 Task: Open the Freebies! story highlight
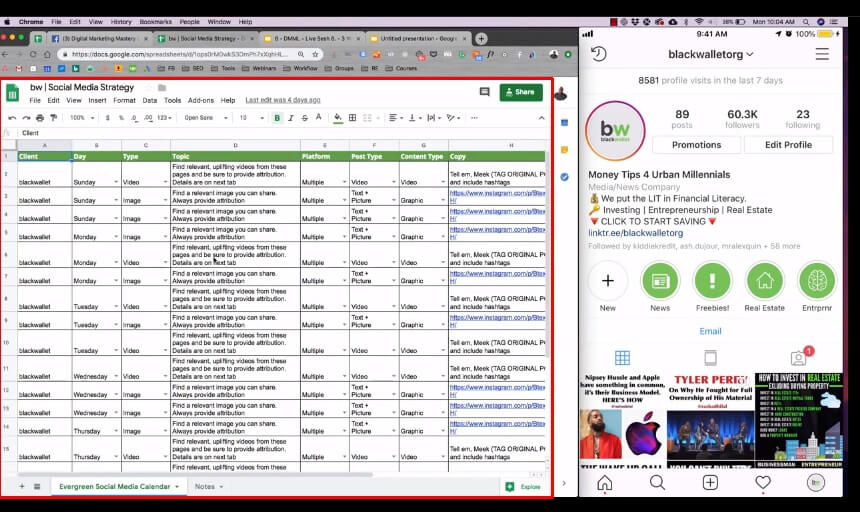click(x=712, y=281)
